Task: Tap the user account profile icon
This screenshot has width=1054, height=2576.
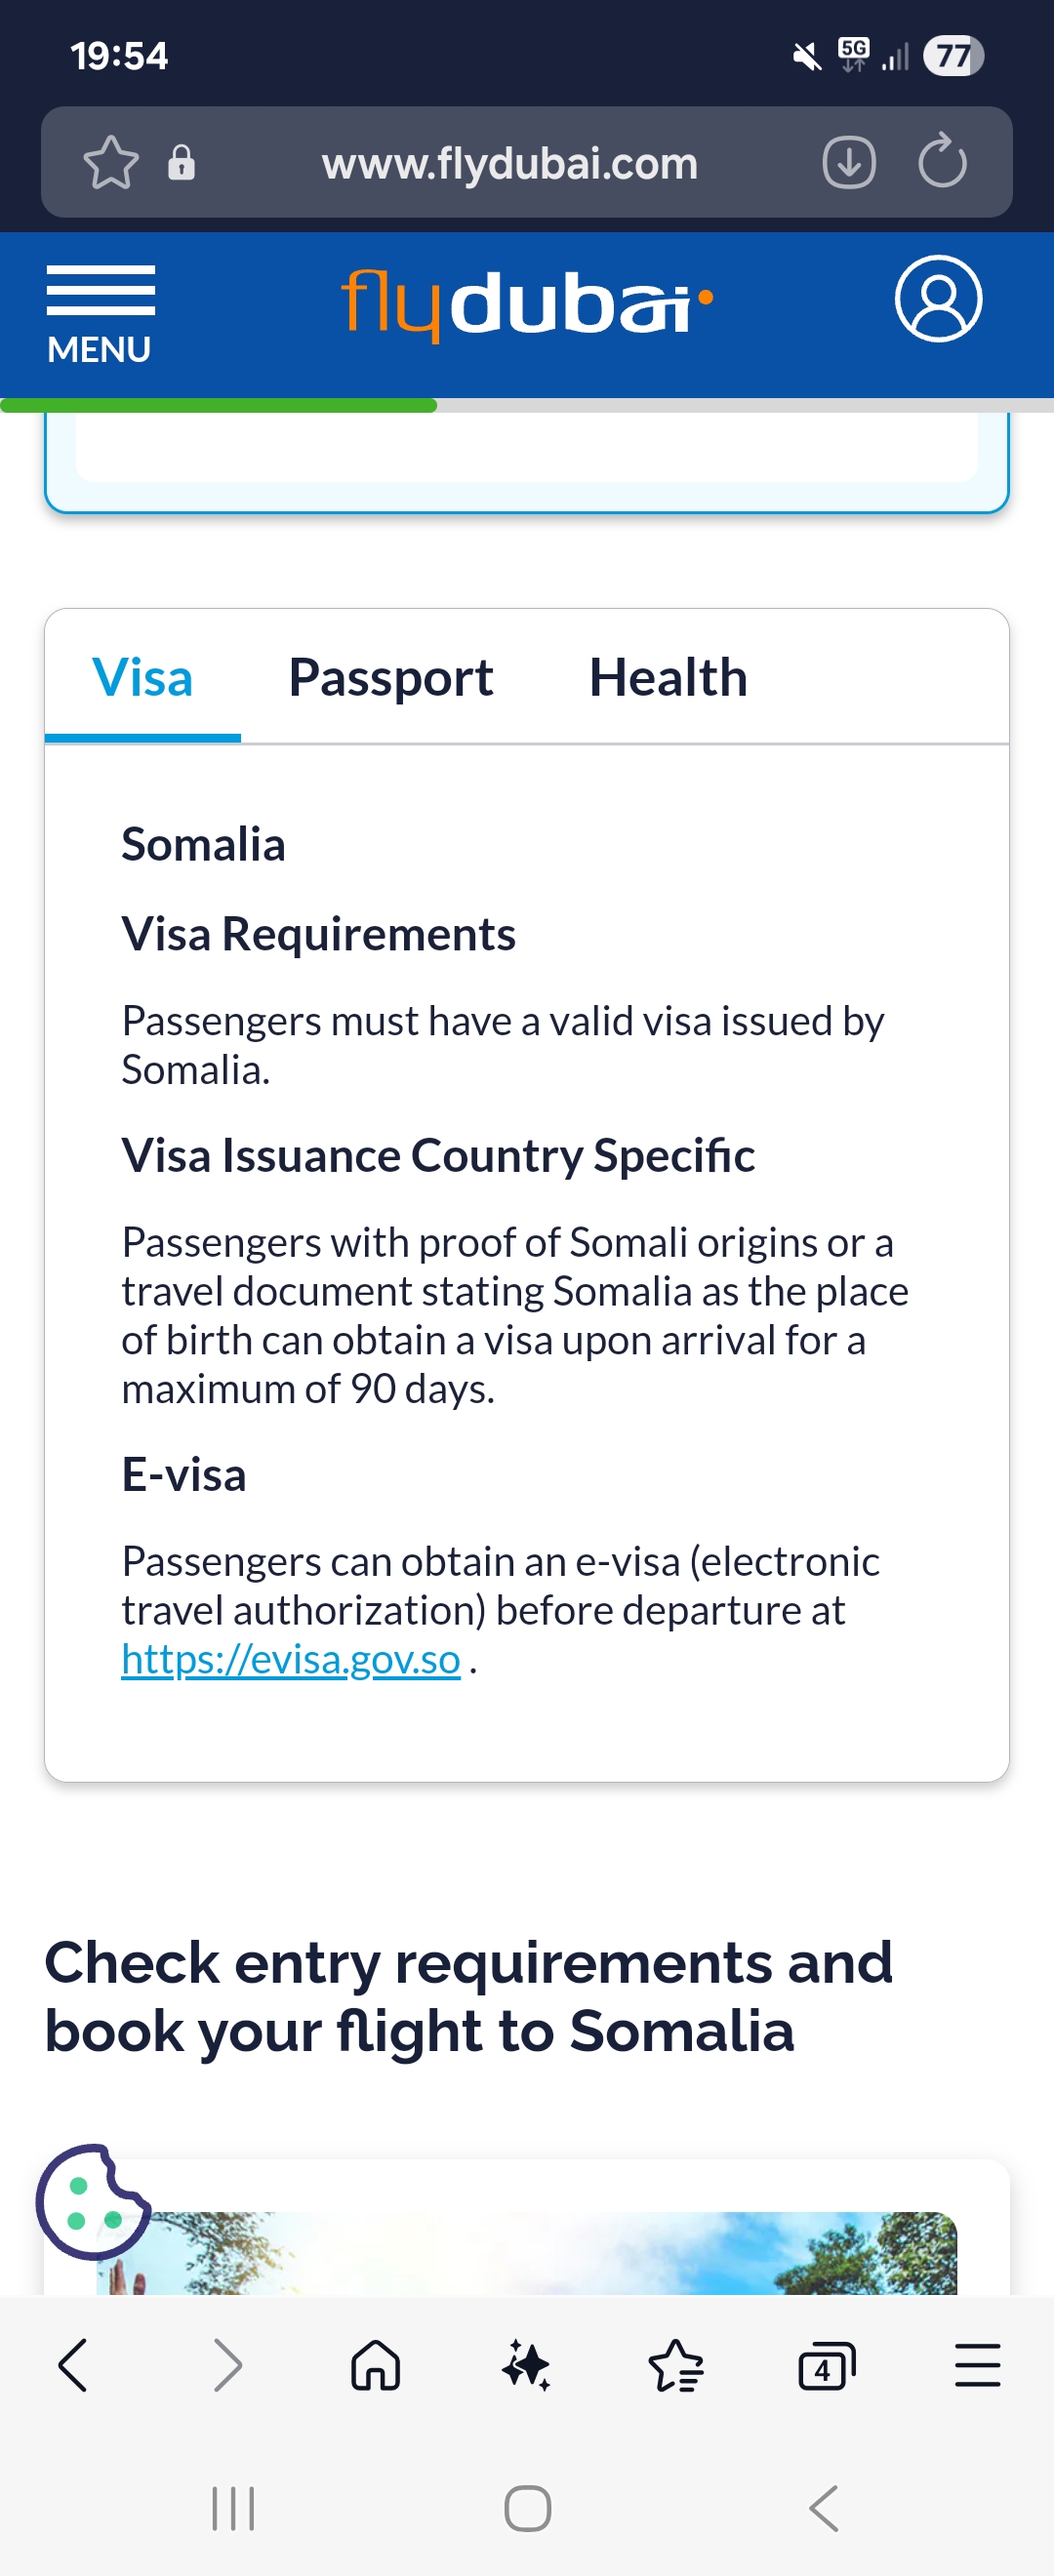Action: coord(937,299)
